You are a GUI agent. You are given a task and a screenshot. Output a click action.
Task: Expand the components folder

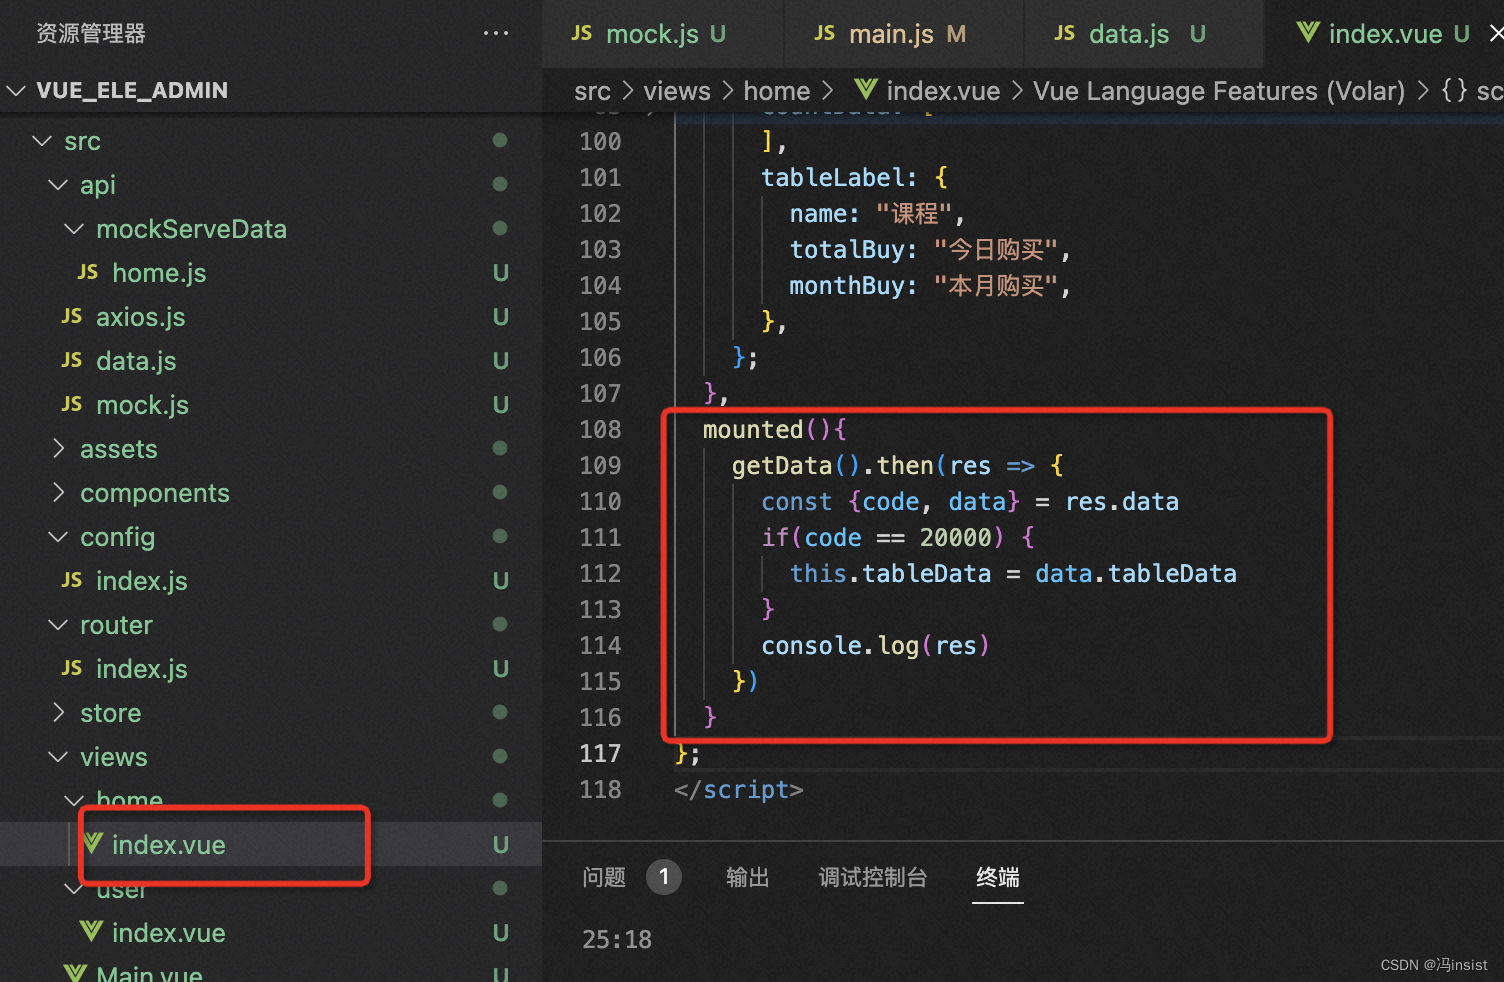(x=58, y=493)
